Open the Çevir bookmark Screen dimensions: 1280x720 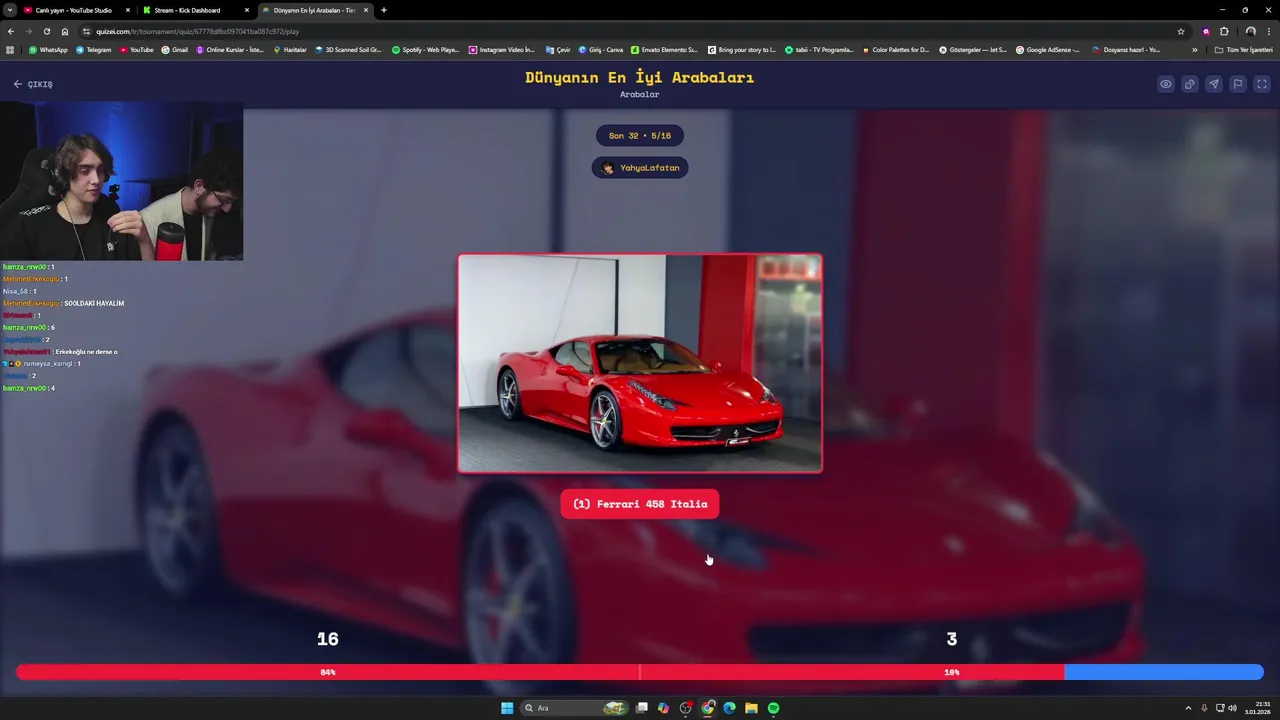(558, 49)
